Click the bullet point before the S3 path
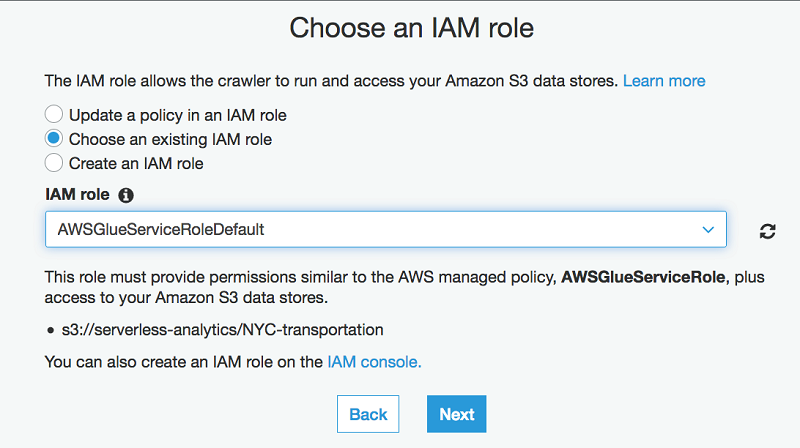Viewport: 800px width, 448px height. tap(50, 330)
